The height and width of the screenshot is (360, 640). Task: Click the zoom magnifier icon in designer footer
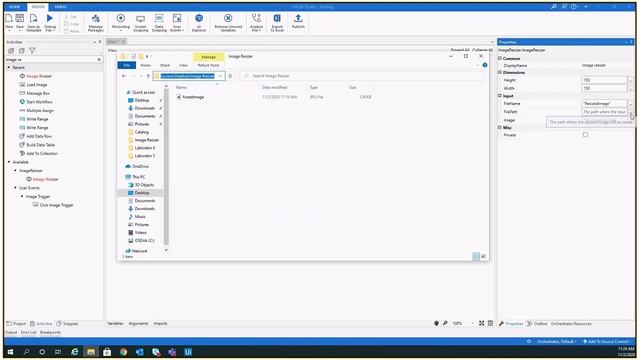click(445, 323)
